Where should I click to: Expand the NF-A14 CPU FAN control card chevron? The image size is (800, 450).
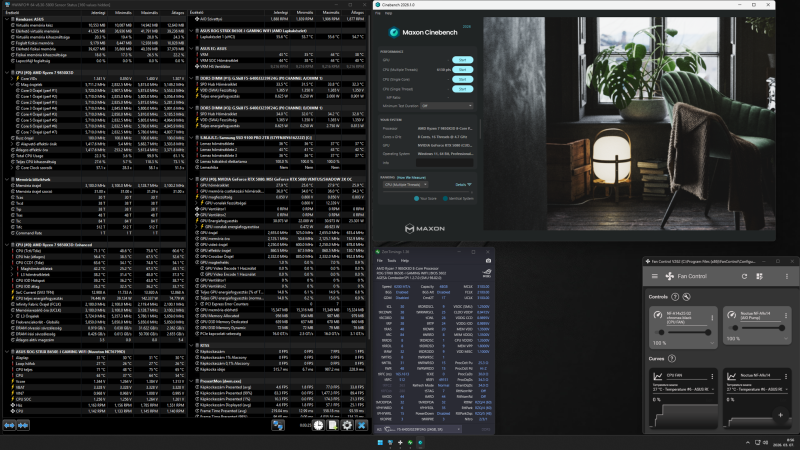click(712, 343)
